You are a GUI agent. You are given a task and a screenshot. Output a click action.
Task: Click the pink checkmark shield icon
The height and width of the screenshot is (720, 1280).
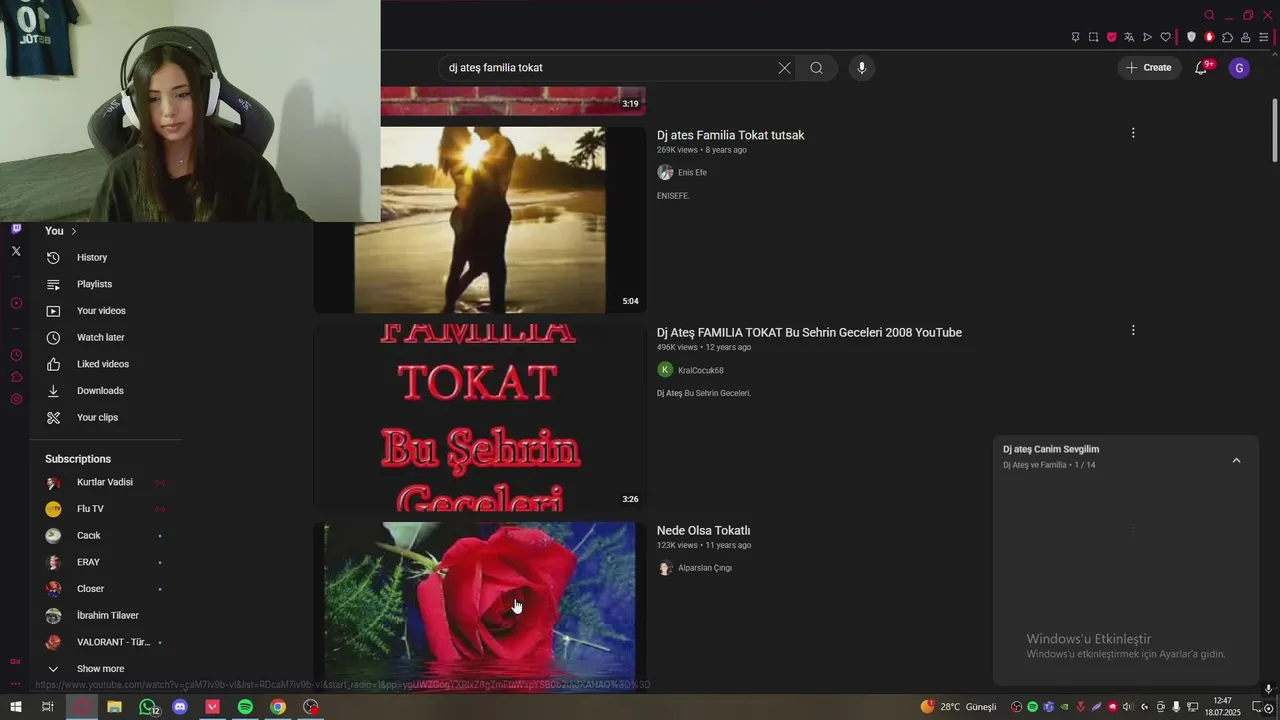coord(1111,37)
